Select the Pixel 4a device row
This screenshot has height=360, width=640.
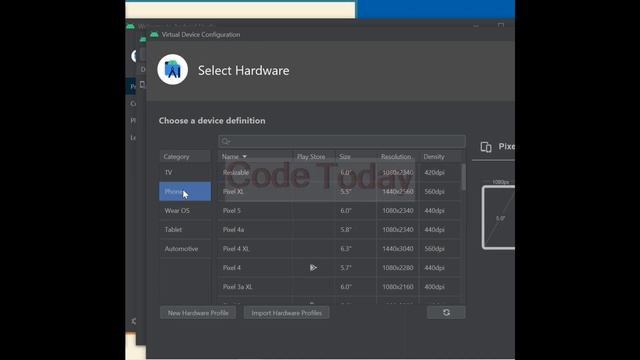(340, 229)
